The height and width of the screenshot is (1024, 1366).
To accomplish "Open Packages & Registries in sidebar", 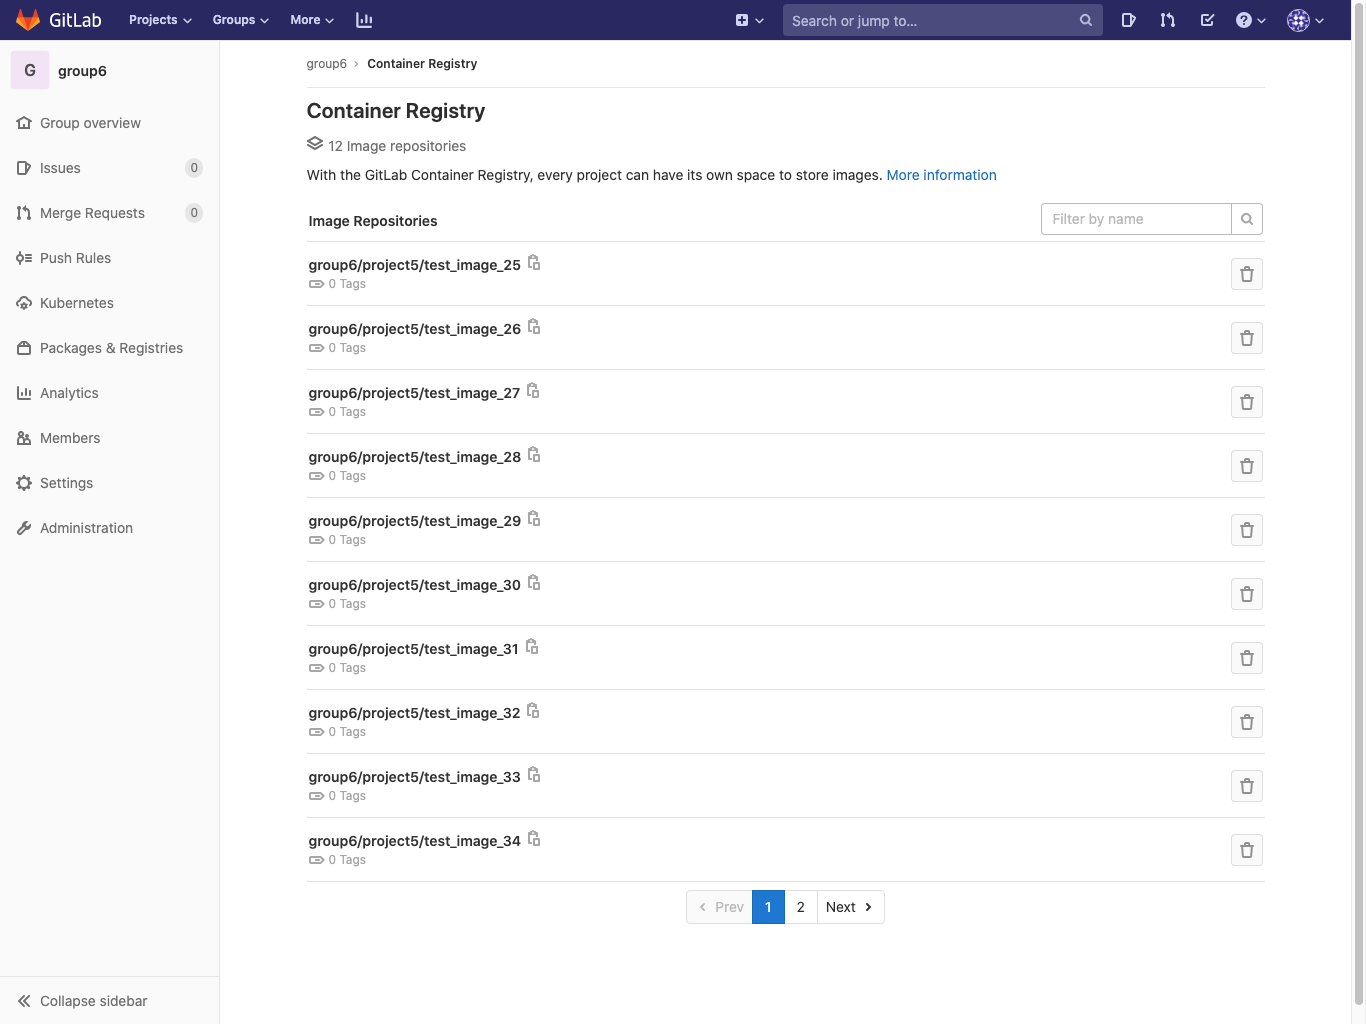I will coord(110,348).
